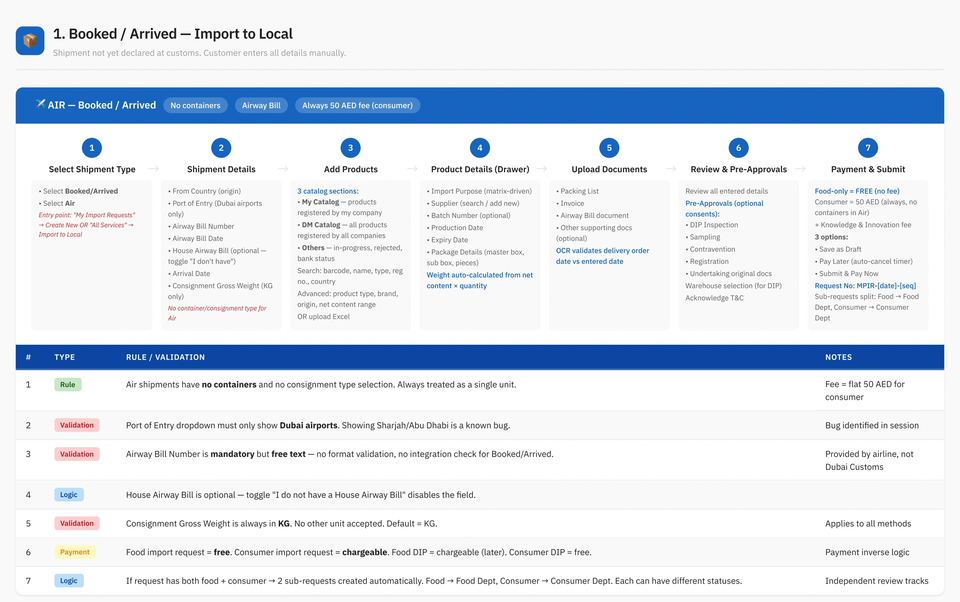Screen dimensions: 960x602
Task: Click the House Airway Bill is optional text
Action: coord(301,494)
